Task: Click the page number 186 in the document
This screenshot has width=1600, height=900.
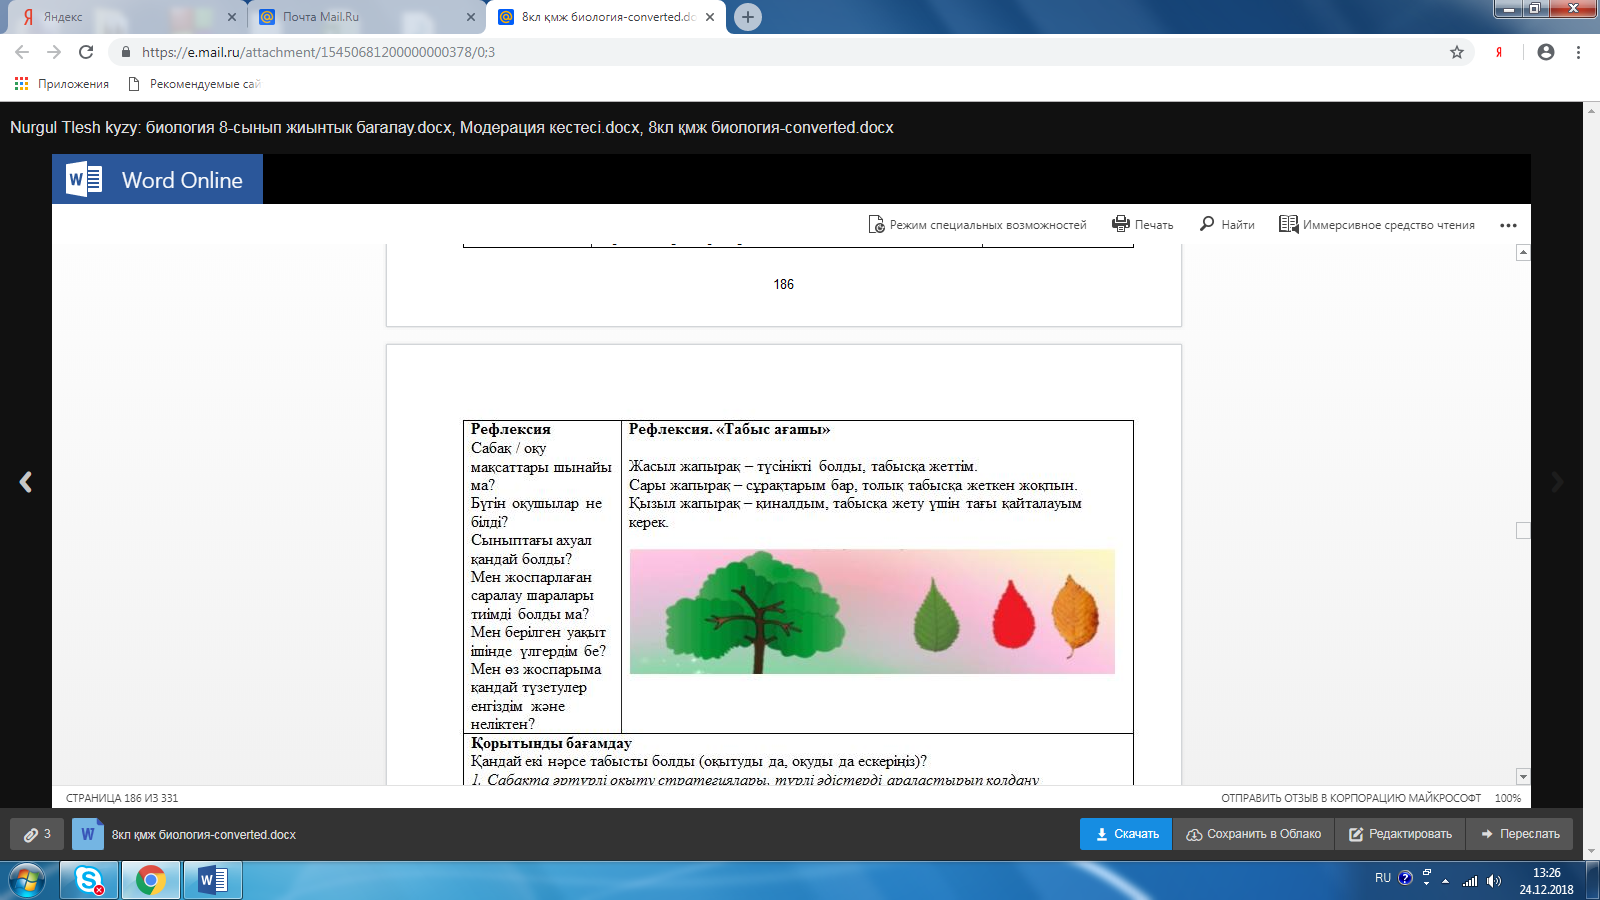Action: [784, 285]
